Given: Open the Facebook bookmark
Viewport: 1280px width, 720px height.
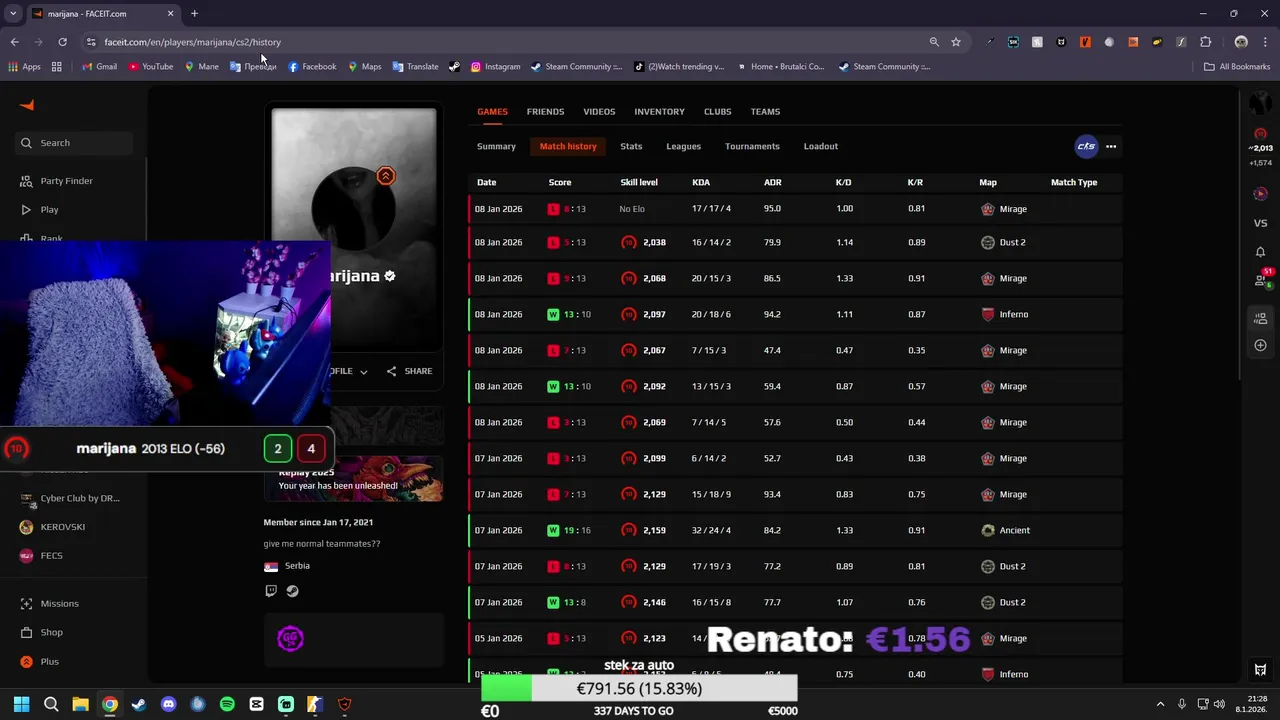Looking at the screenshot, I should click(312, 67).
